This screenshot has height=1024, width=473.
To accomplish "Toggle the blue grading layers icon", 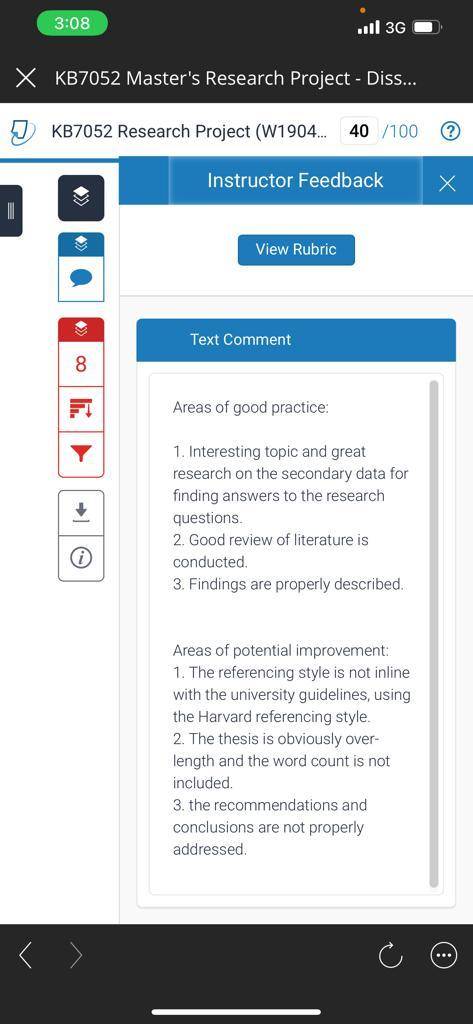I will 81,244.
